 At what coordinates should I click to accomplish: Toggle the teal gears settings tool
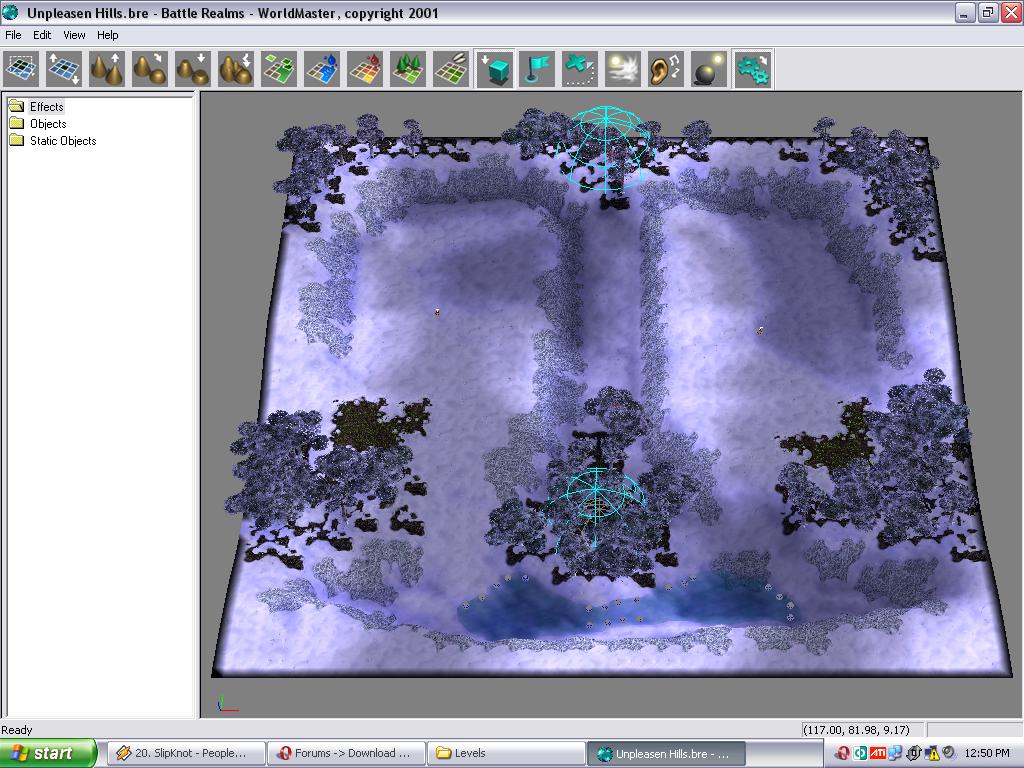pos(751,70)
